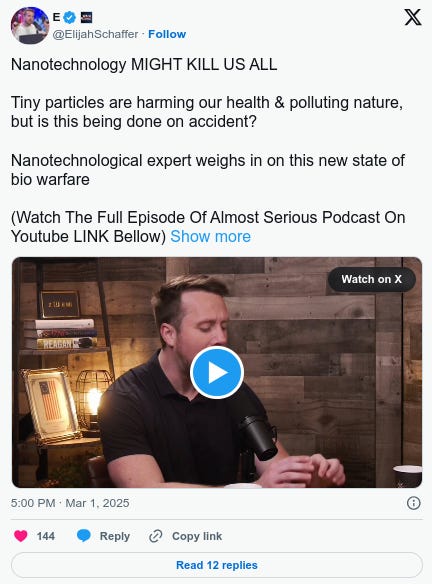432x584 pixels.
Task: Open the @ElijahSchaffer handle link
Action: pyautogui.click(x=95, y=34)
